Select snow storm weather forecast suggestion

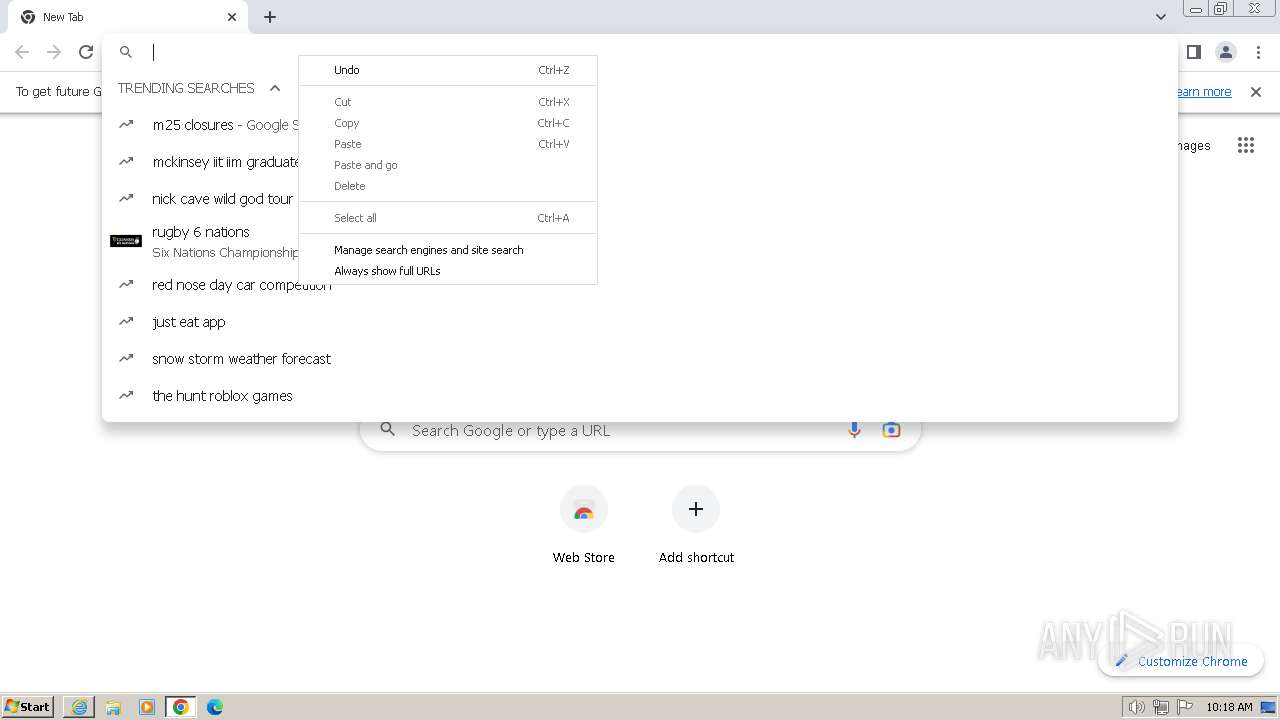(640, 359)
